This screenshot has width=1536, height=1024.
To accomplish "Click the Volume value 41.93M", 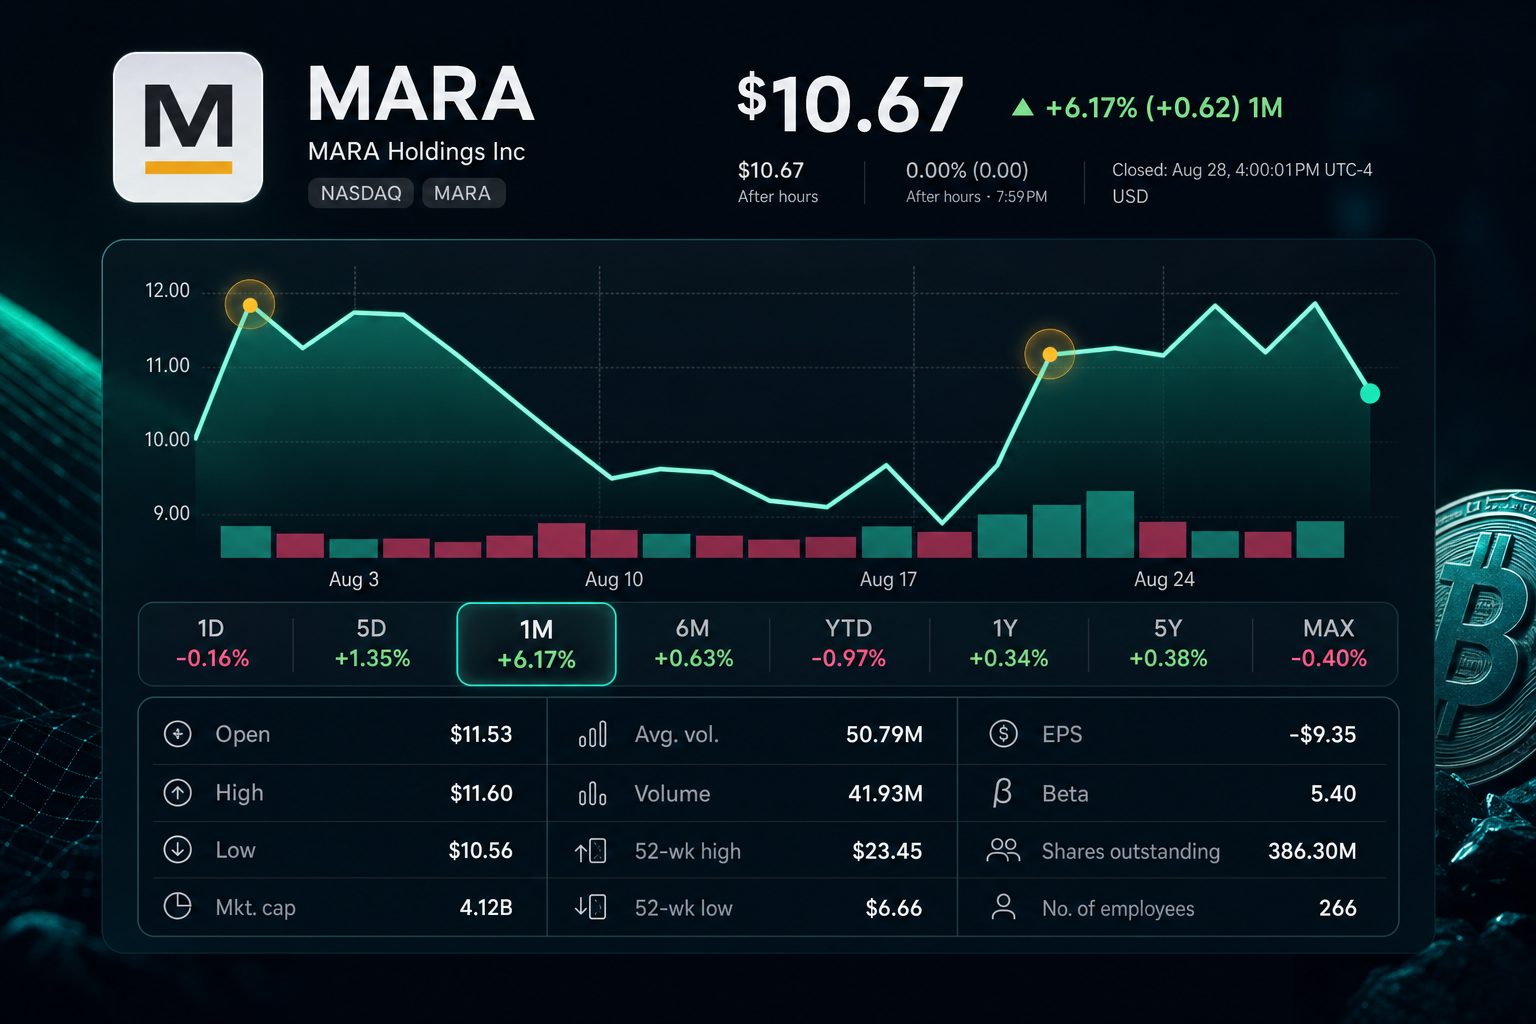I will click(885, 793).
